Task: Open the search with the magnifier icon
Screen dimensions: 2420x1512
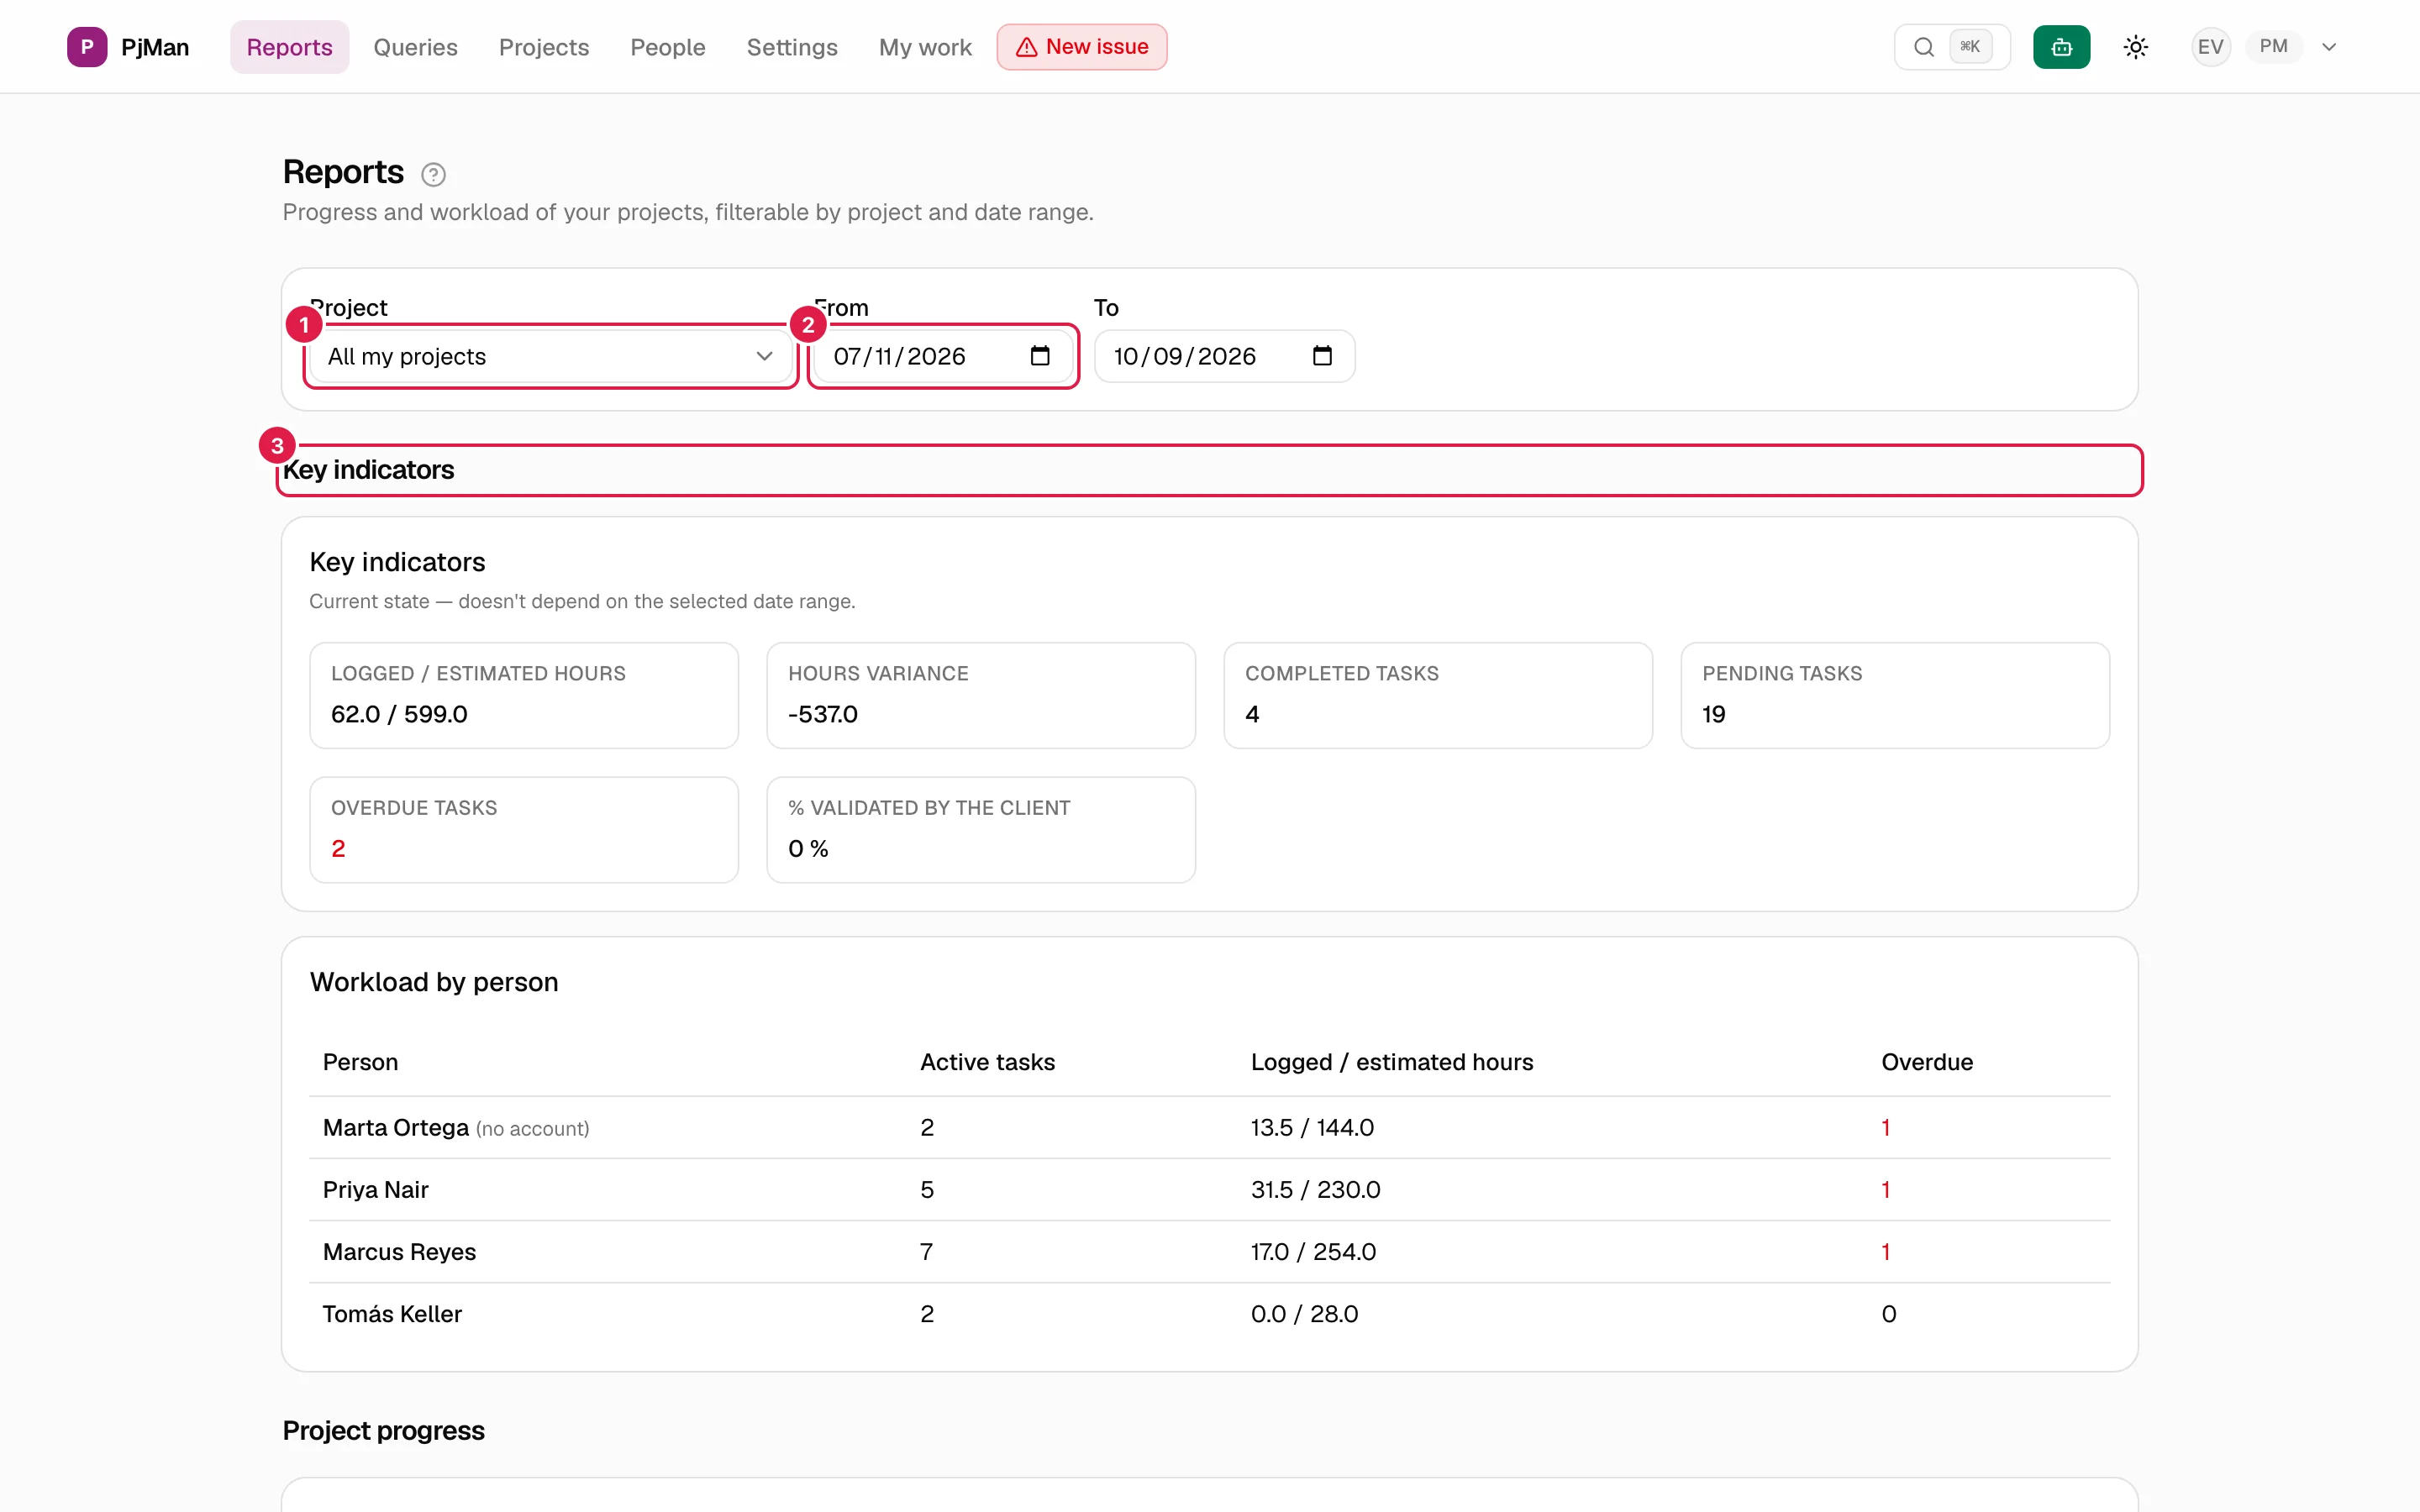Action: click(1923, 47)
